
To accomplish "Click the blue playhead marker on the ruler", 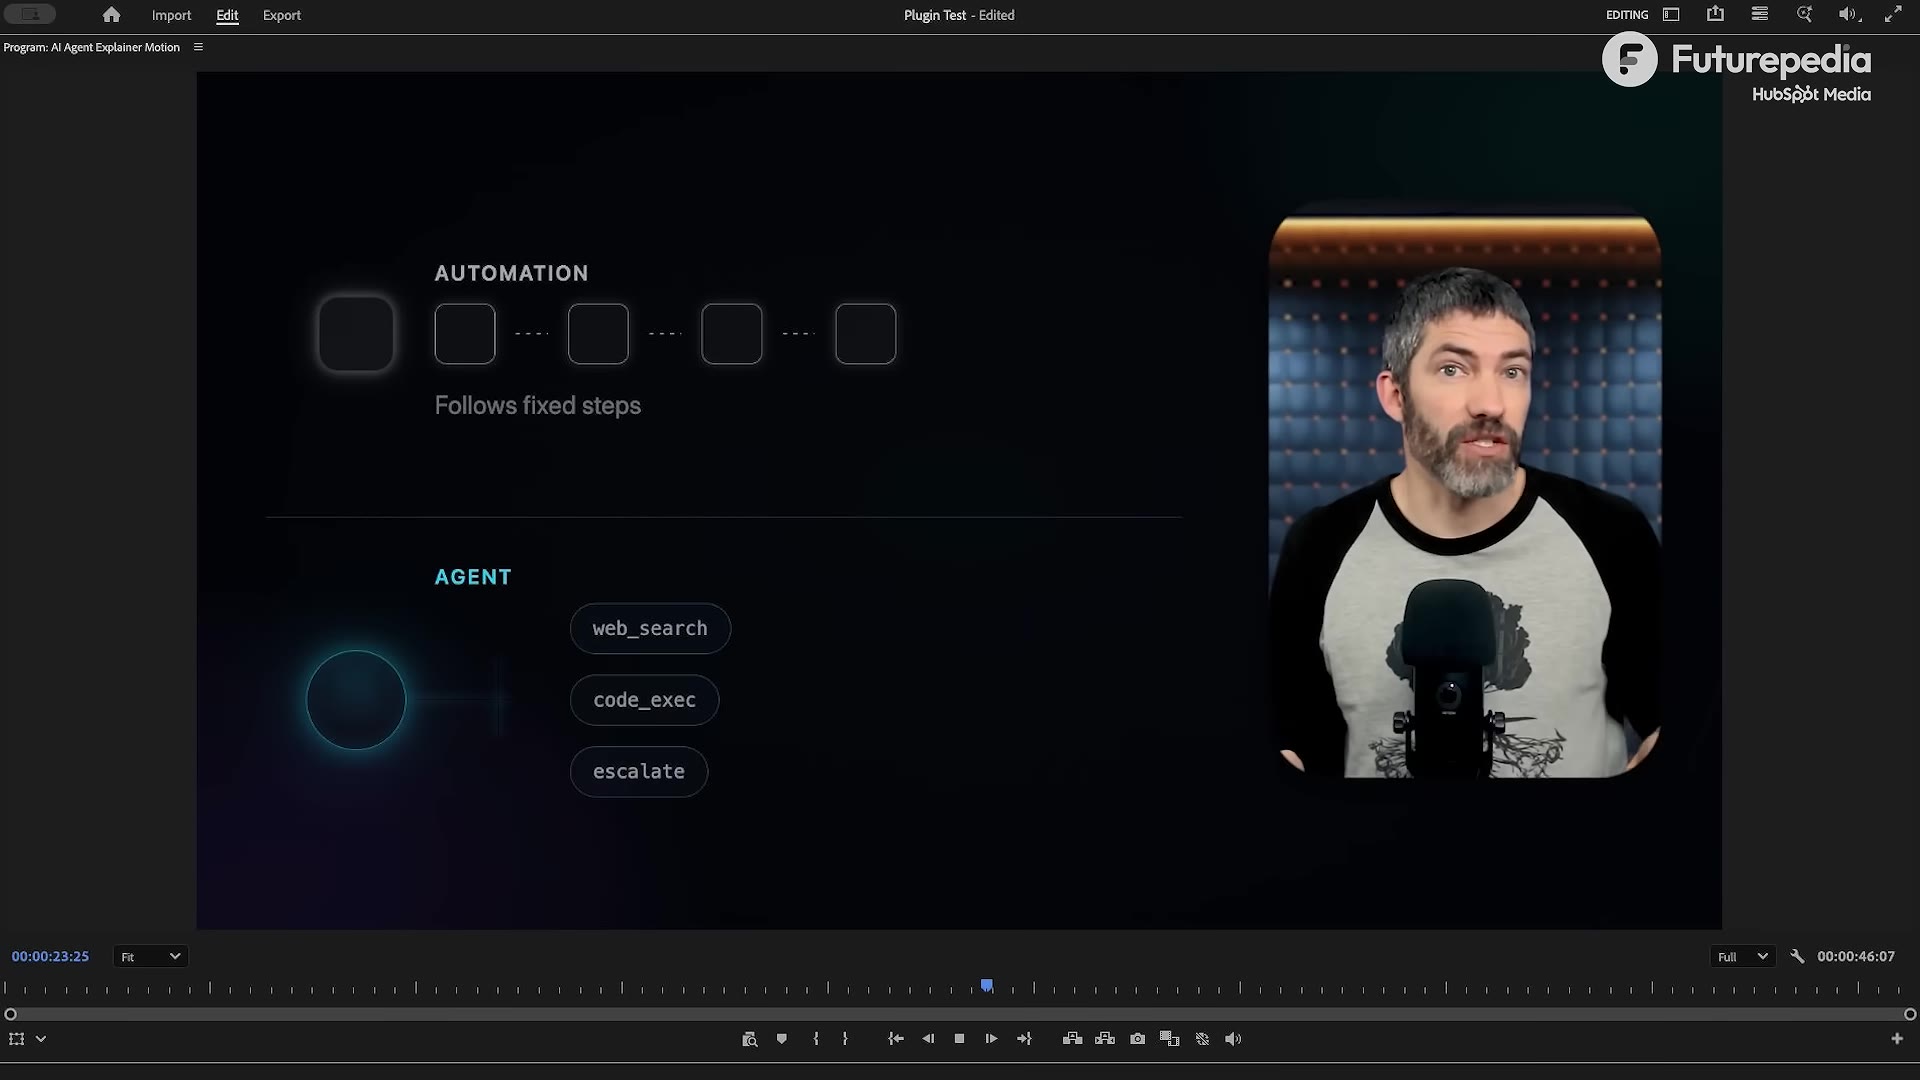I will (987, 986).
